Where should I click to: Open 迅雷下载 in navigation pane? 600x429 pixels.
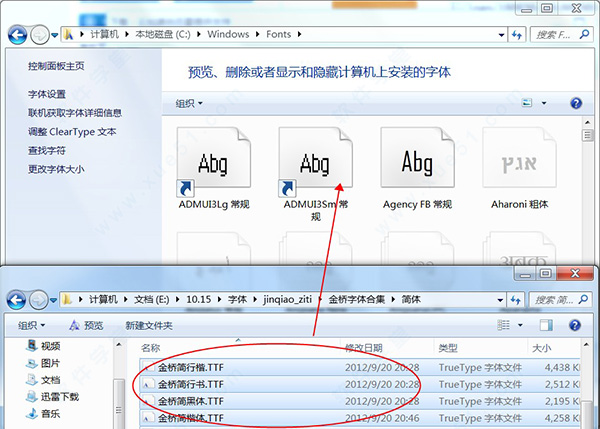52,397
